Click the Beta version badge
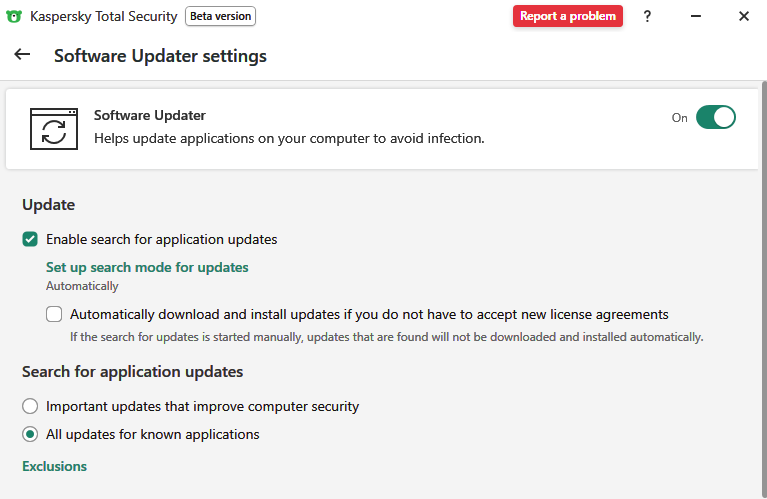Viewport: 767px width, 499px height. (x=220, y=16)
